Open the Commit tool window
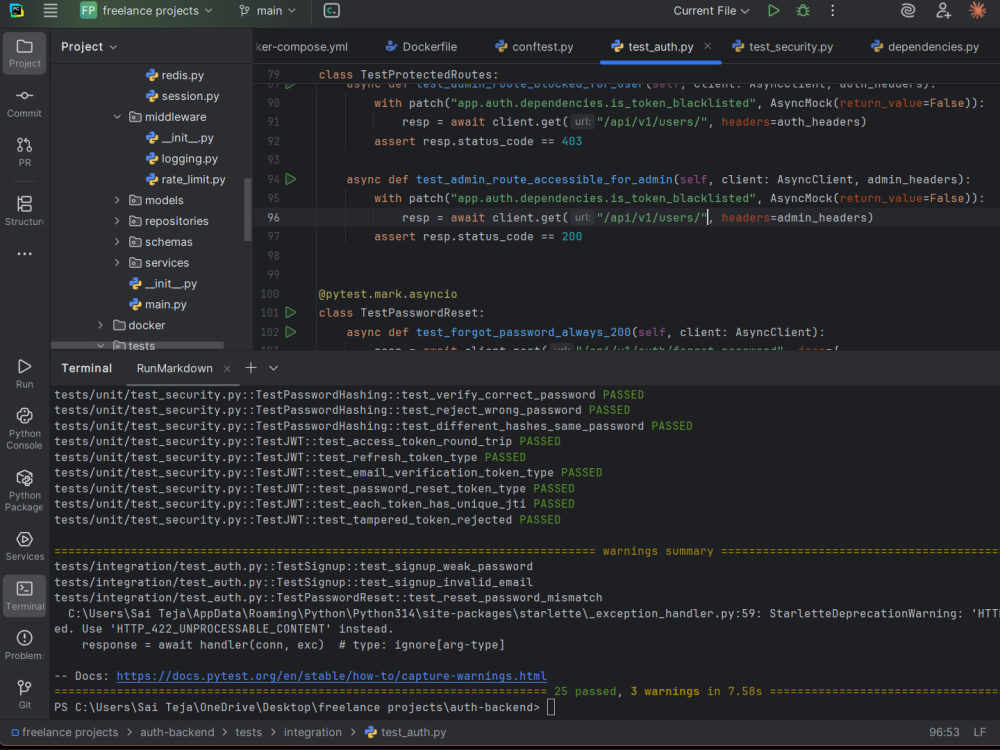This screenshot has width=1000, height=750. point(24,103)
